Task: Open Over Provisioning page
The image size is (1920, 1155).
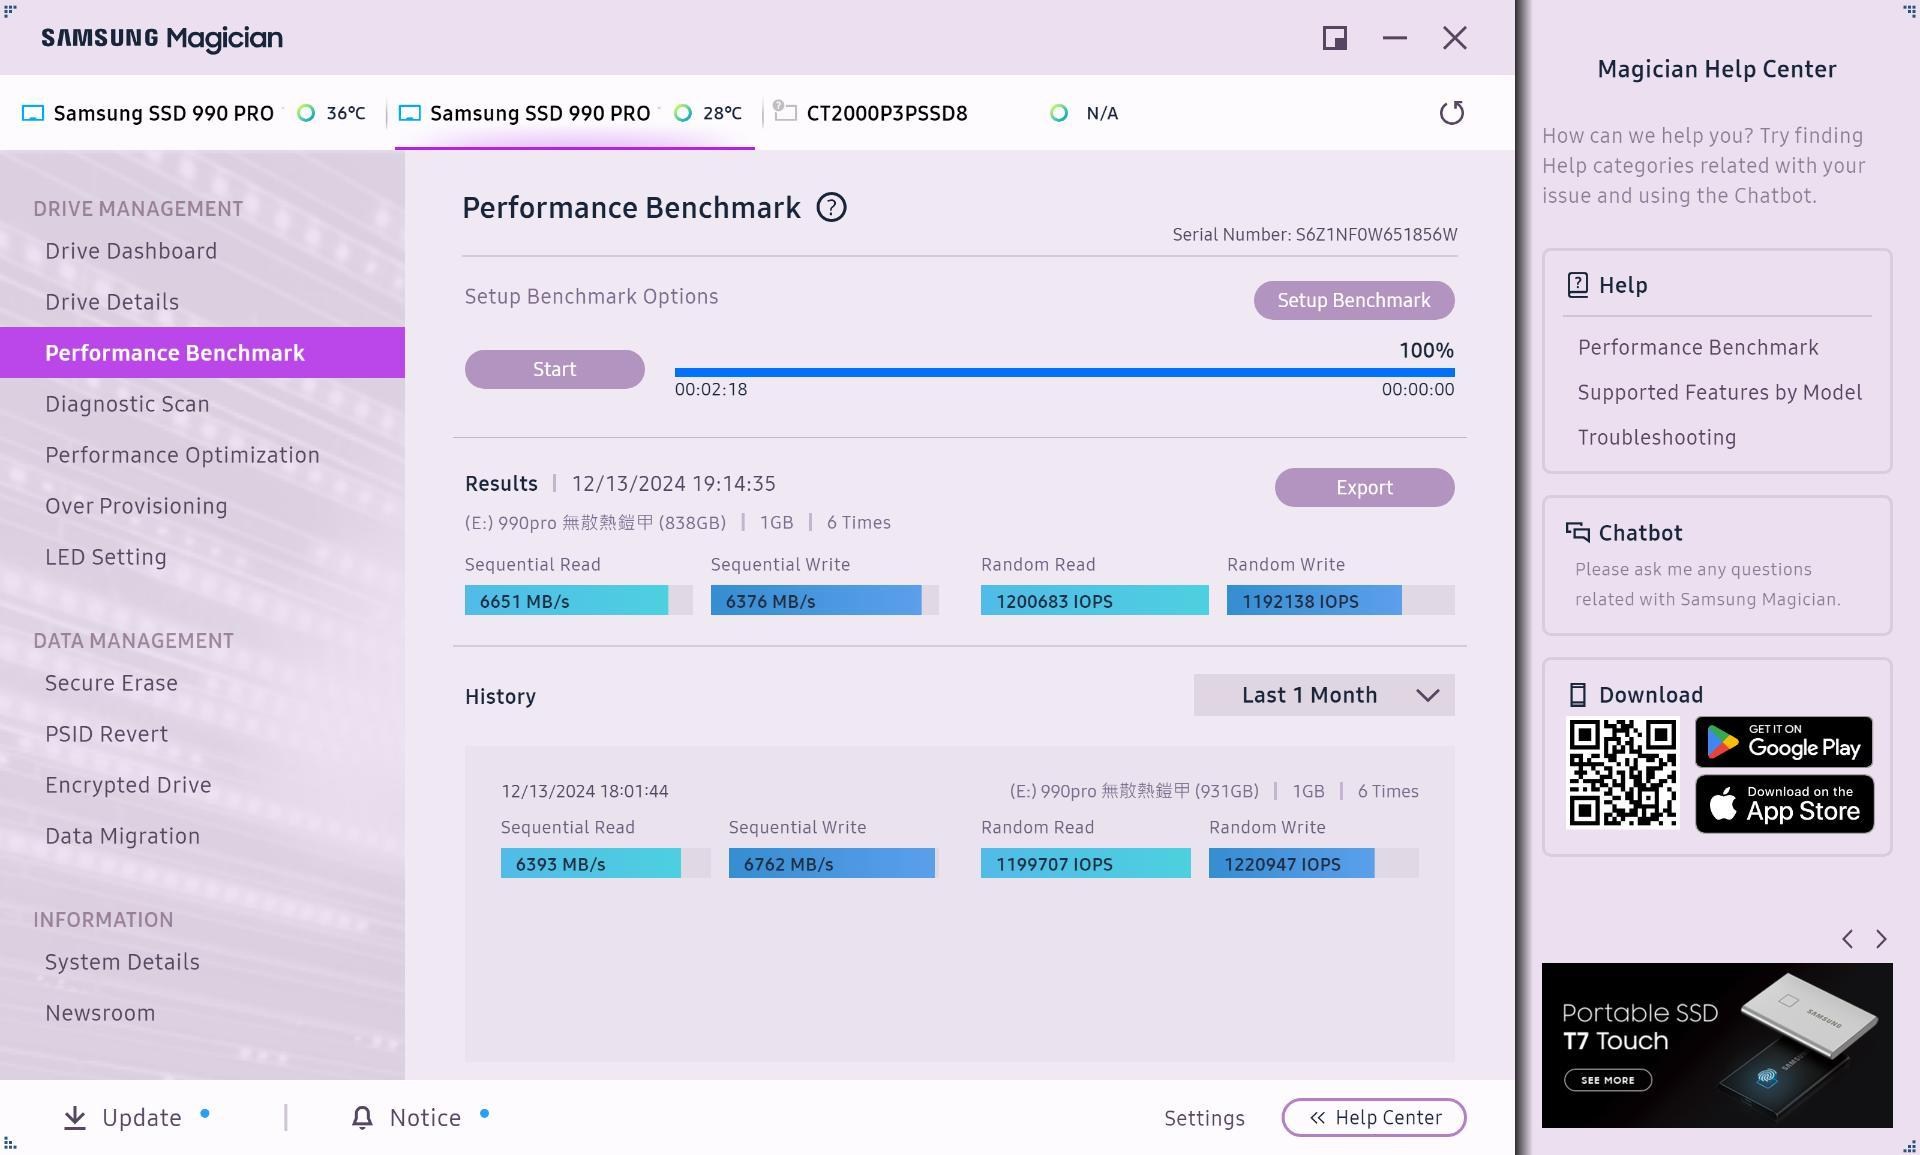Action: click(x=136, y=506)
